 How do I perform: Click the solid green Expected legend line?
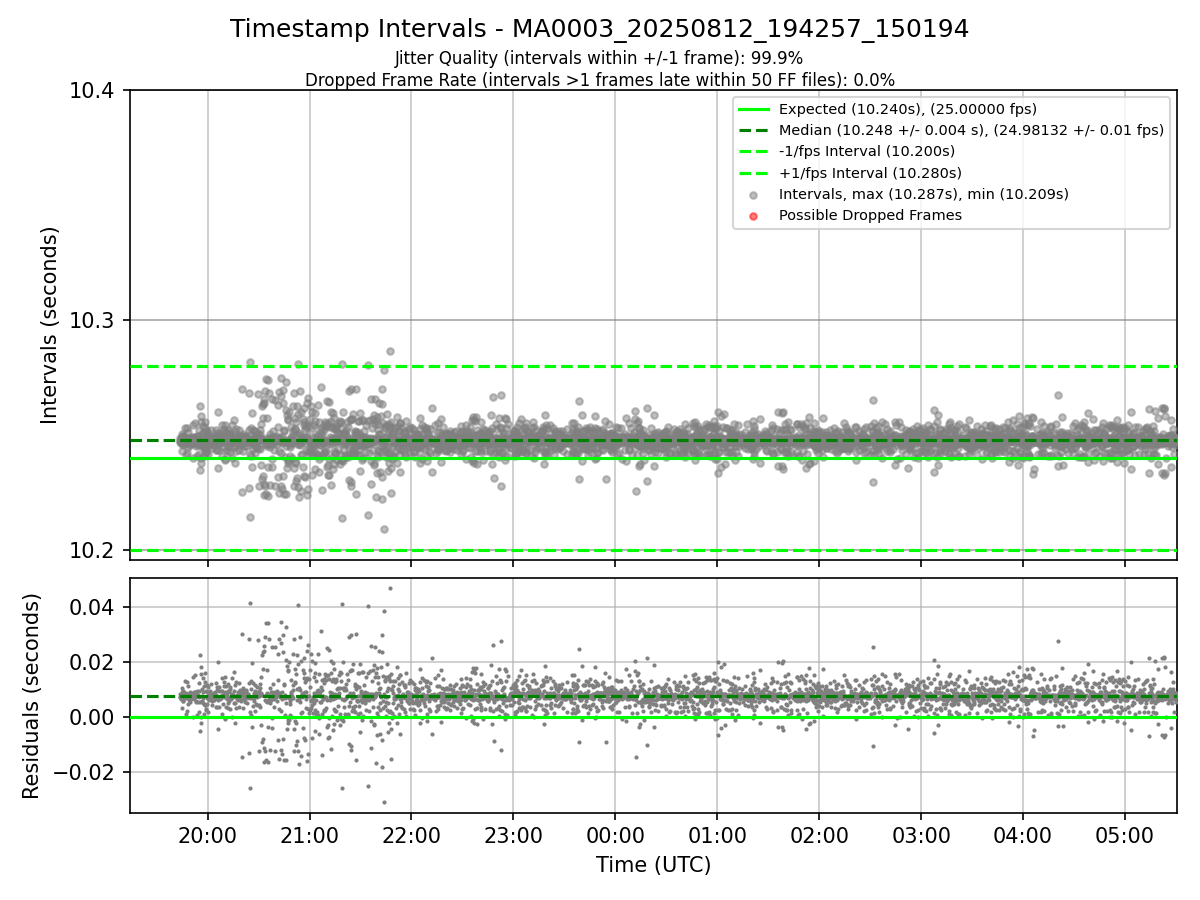754,110
